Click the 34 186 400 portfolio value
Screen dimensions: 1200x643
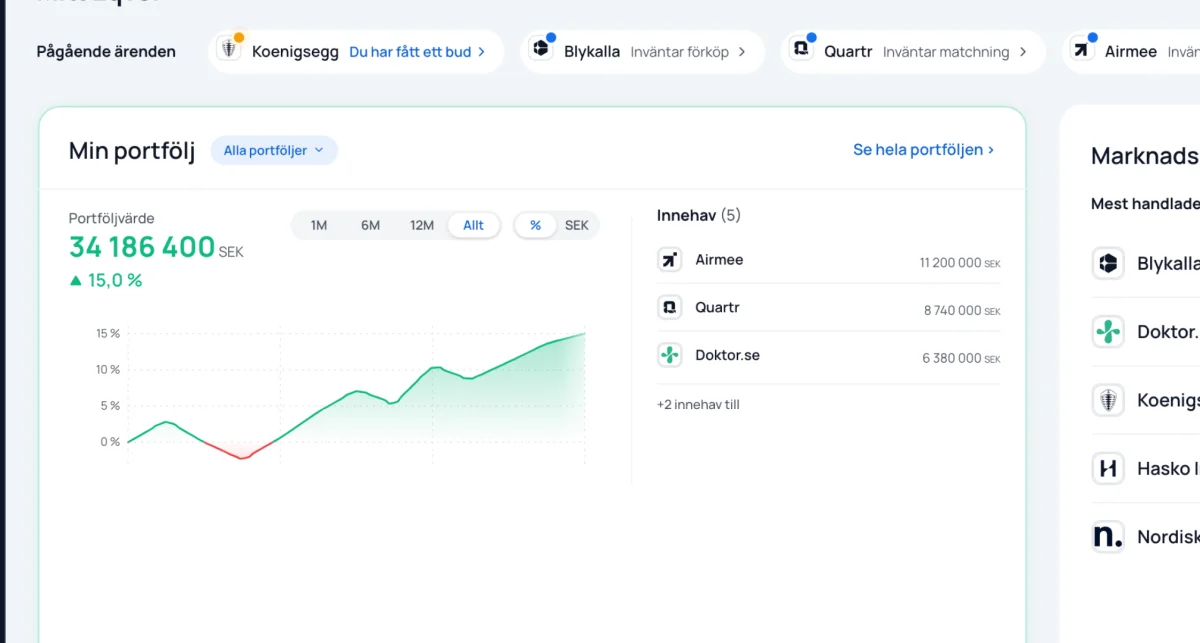pyautogui.click(x=142, y=247)
